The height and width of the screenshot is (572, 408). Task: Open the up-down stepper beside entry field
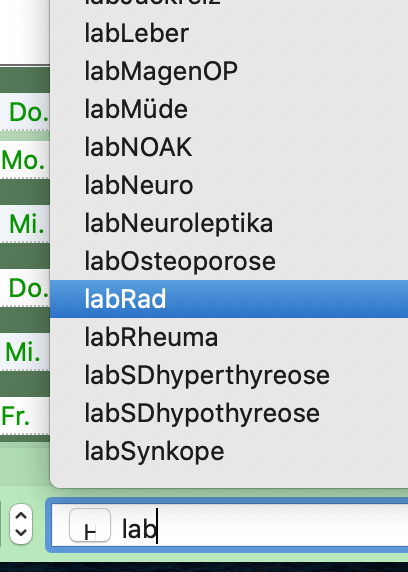[x=21, y=524]
